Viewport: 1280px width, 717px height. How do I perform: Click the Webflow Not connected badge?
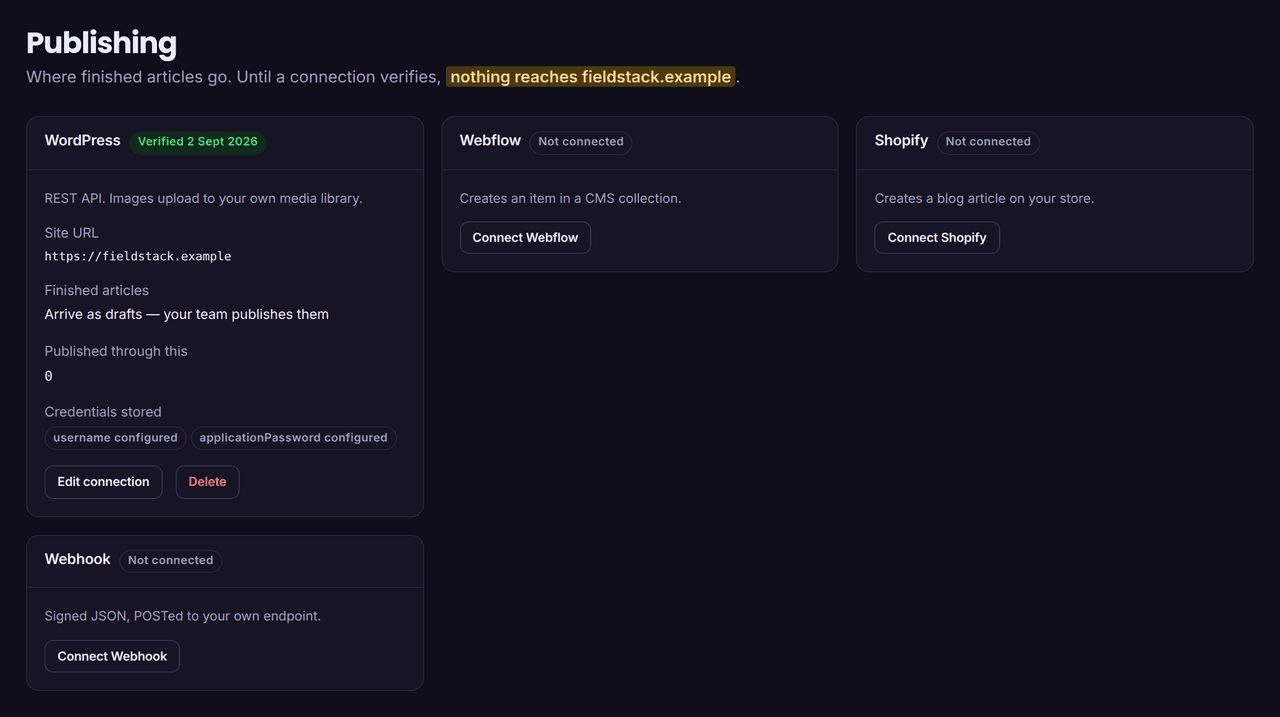point(581,141)
